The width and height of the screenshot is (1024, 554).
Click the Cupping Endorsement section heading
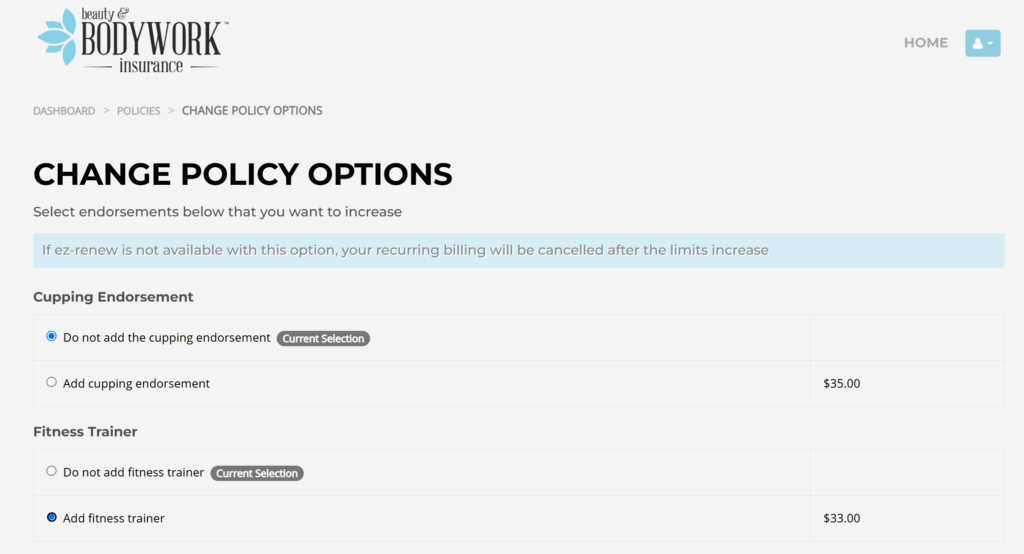113,297
